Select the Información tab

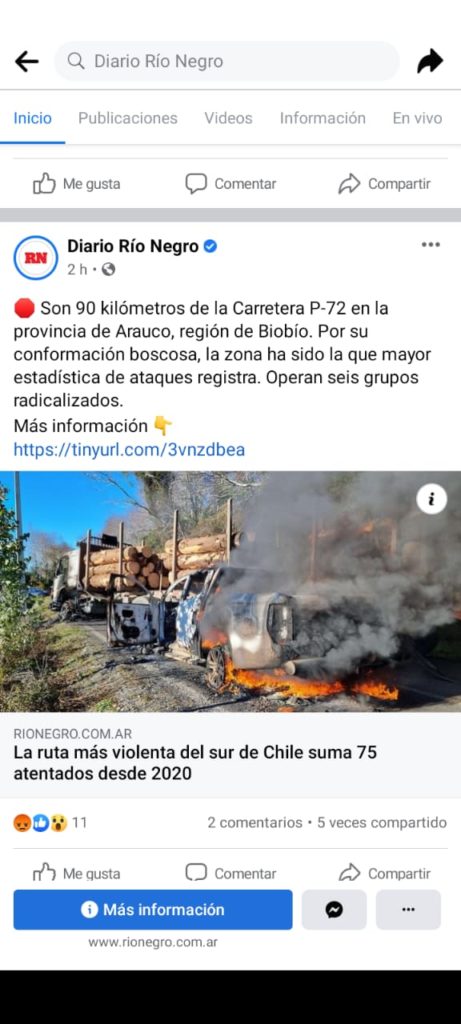(323, 118)
